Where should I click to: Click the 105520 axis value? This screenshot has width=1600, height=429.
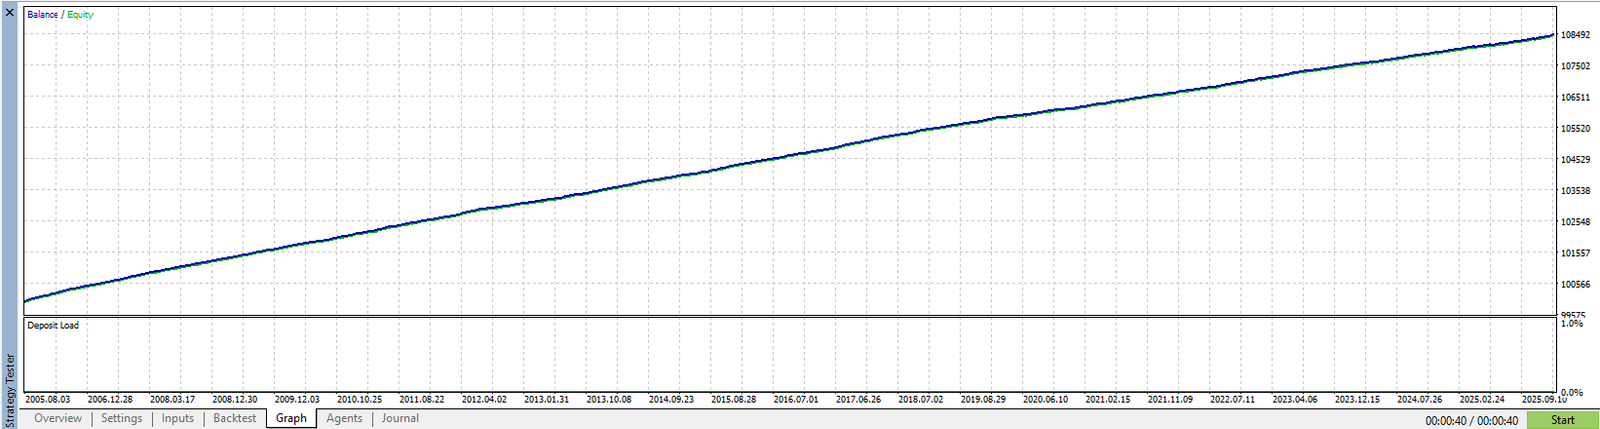click(x=1575, y=129)
